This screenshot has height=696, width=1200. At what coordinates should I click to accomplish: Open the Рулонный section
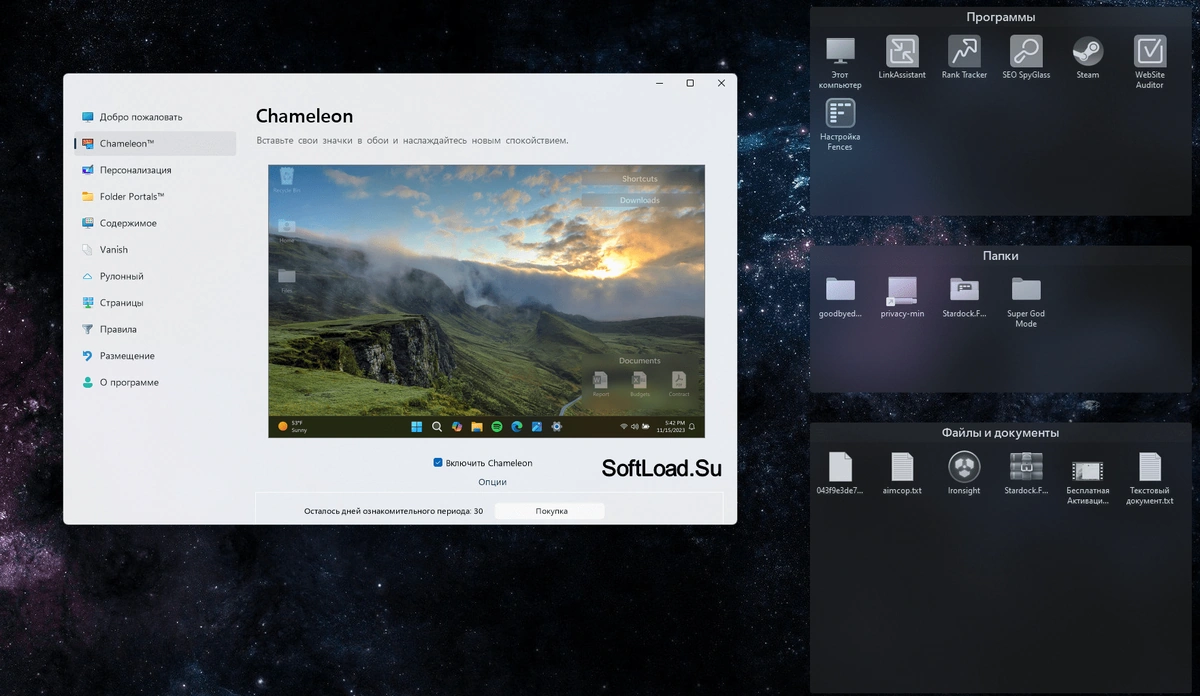[155, 276]
